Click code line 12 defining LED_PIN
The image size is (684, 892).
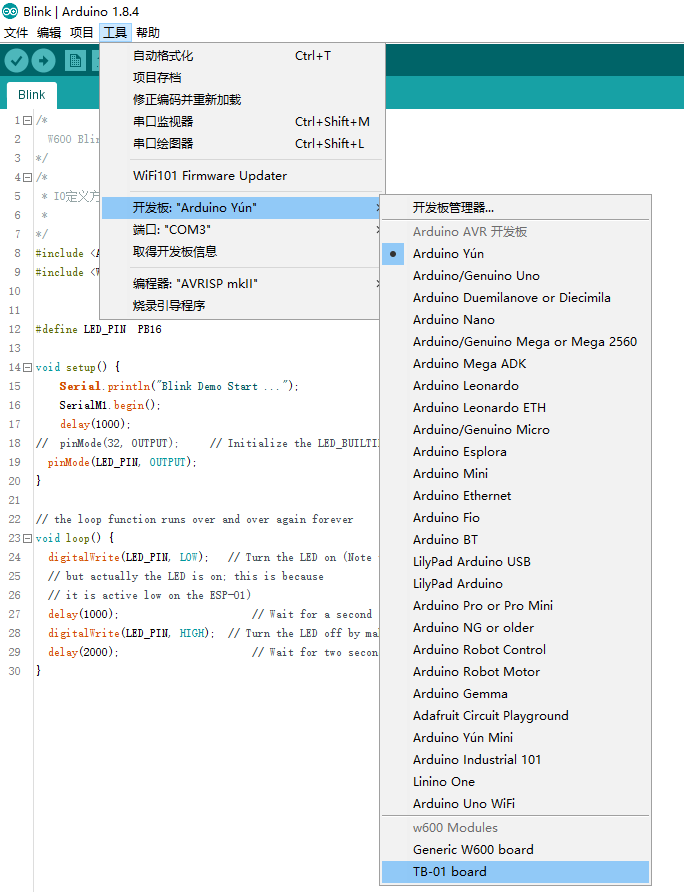pyautogui.click(x=98, y=329)
